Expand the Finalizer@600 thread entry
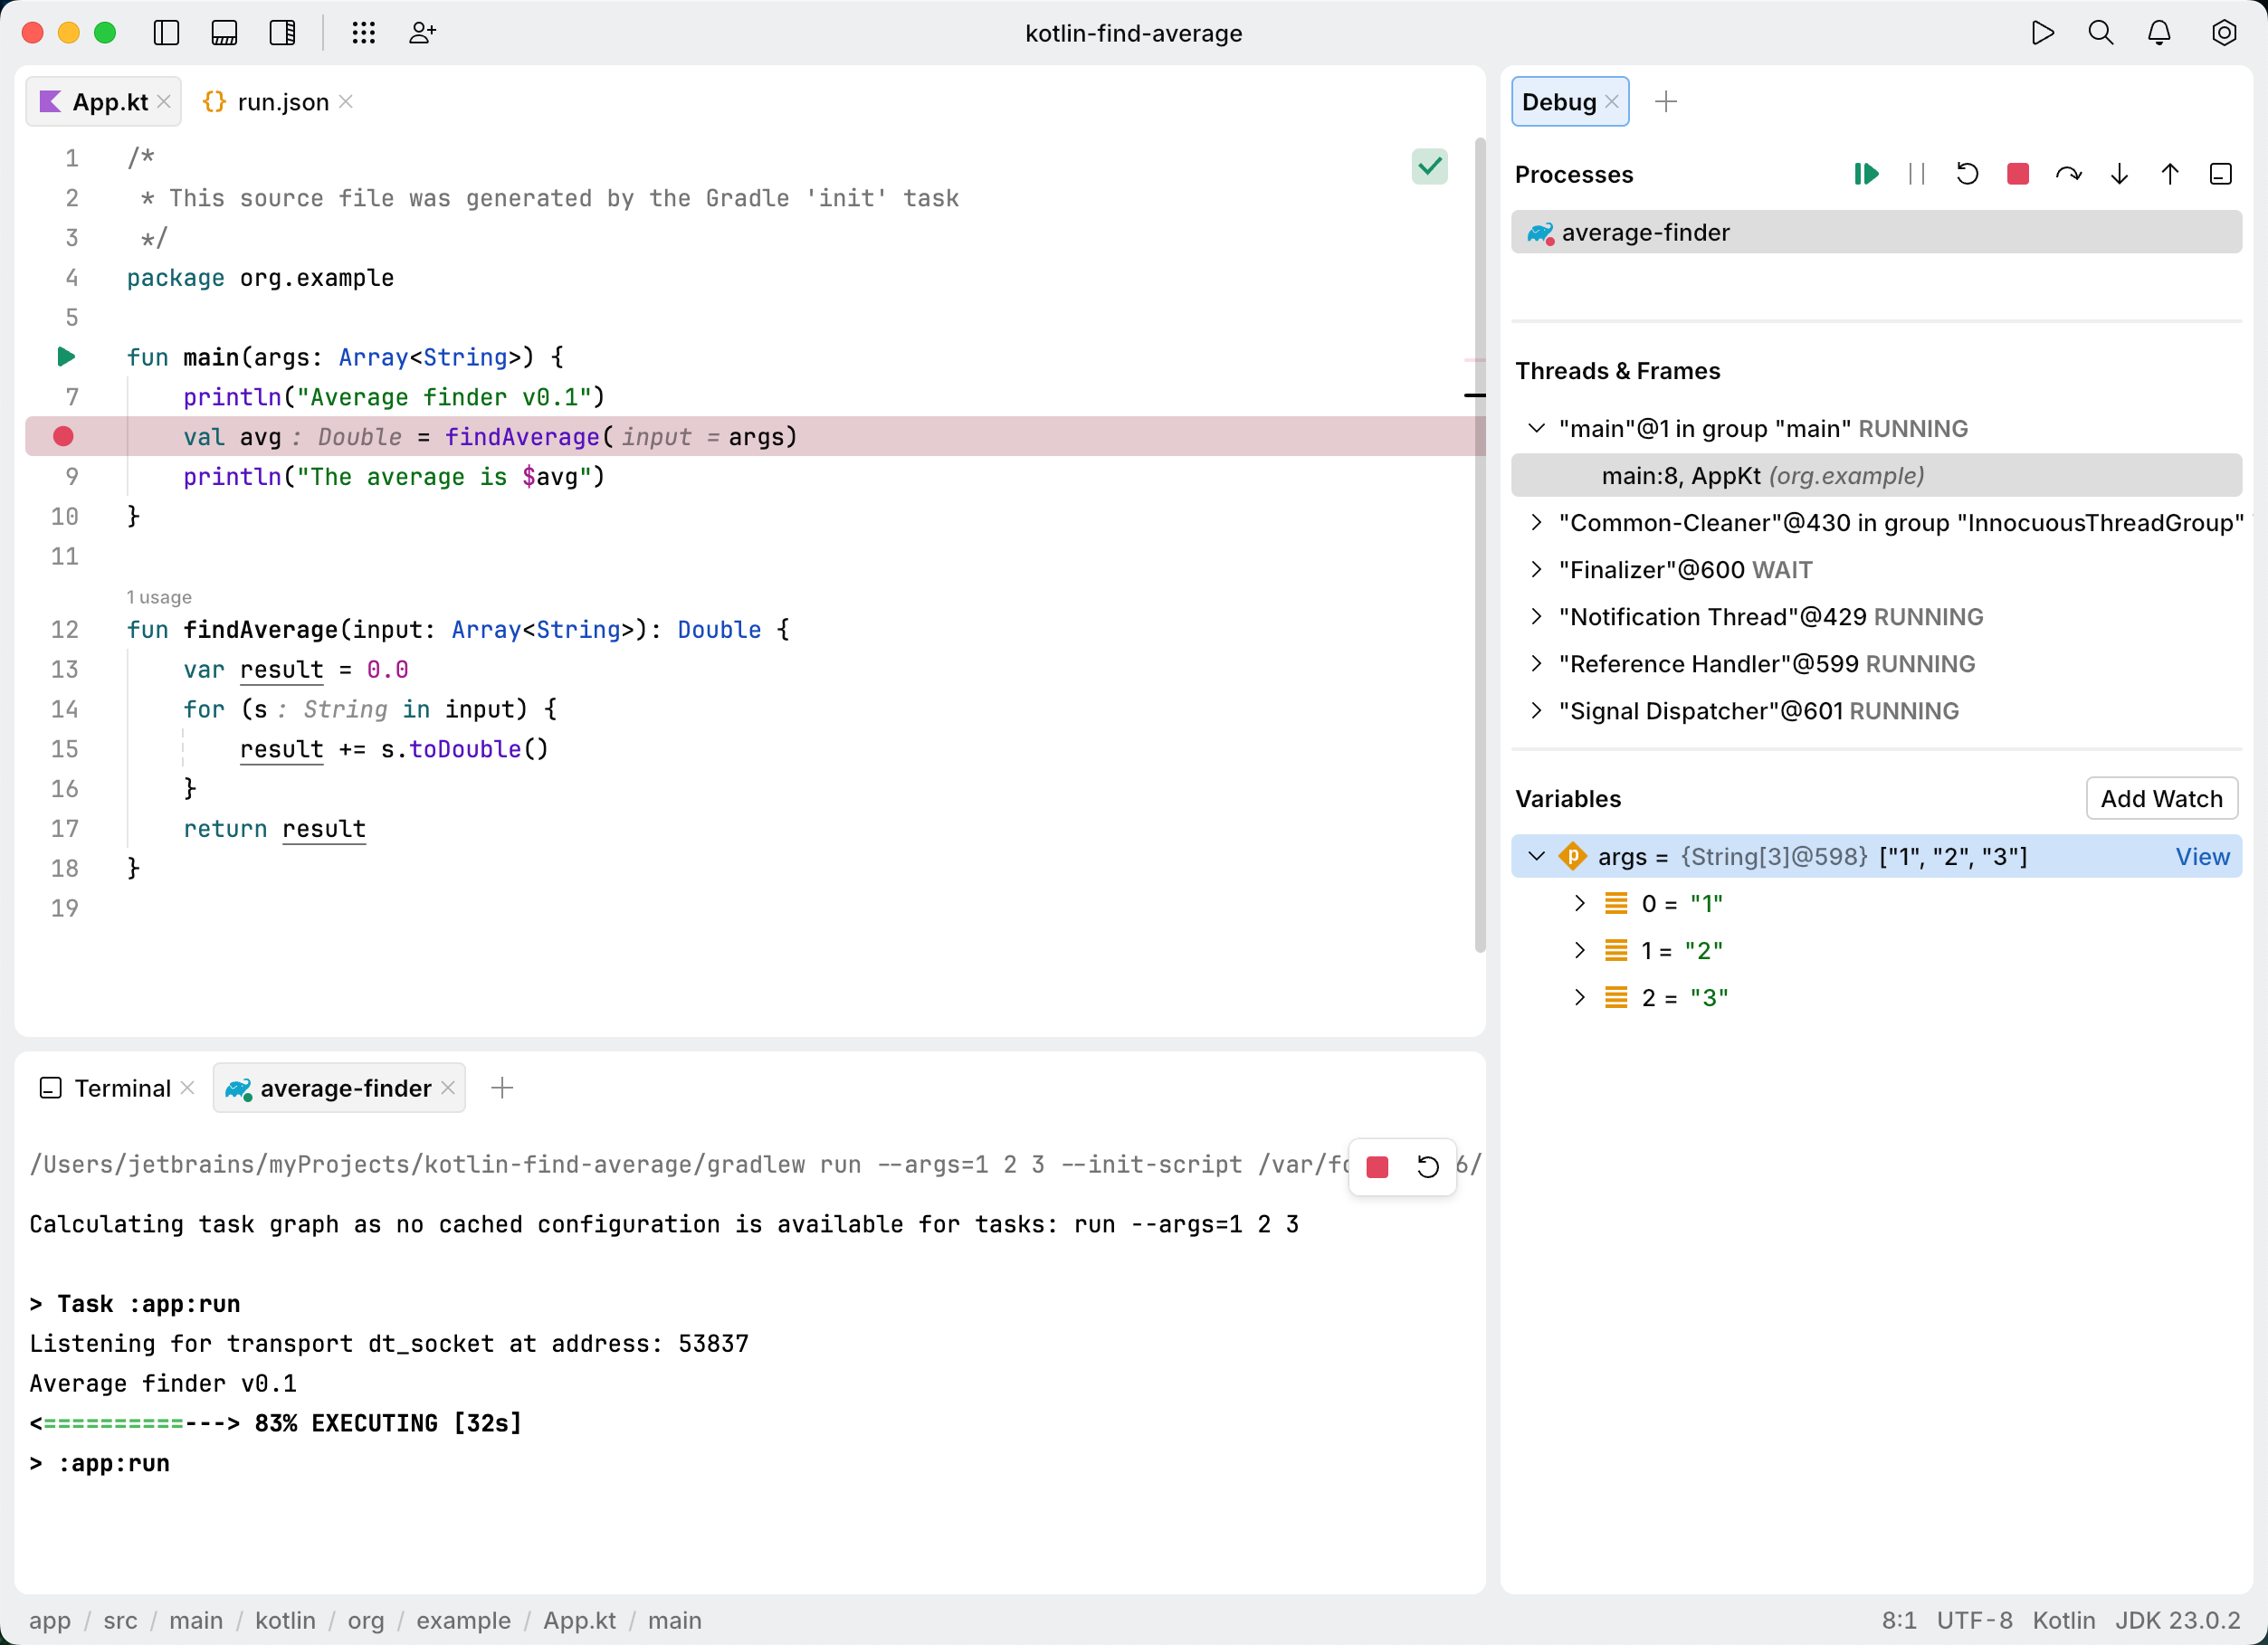 [x=1538, y=569]
